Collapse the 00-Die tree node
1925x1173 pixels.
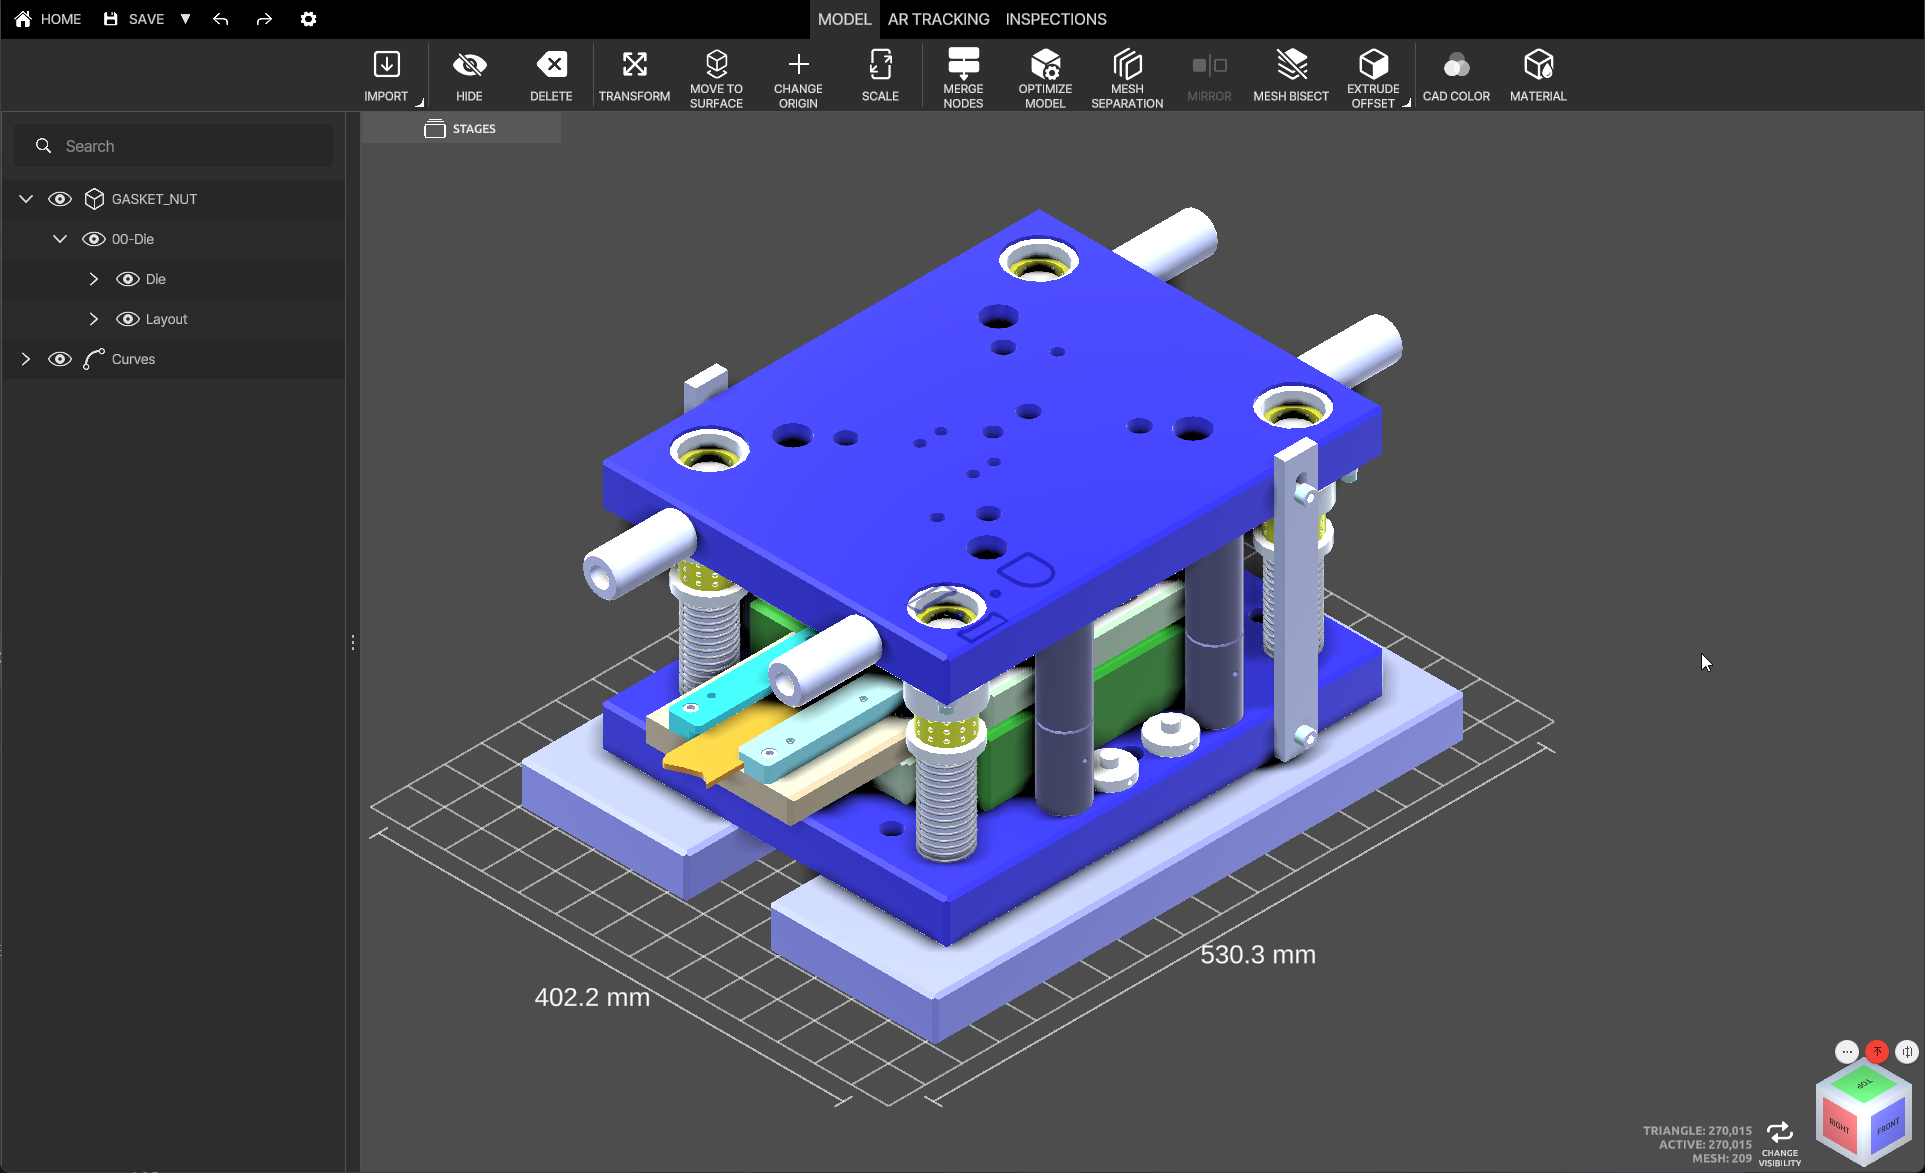(60, 239)
